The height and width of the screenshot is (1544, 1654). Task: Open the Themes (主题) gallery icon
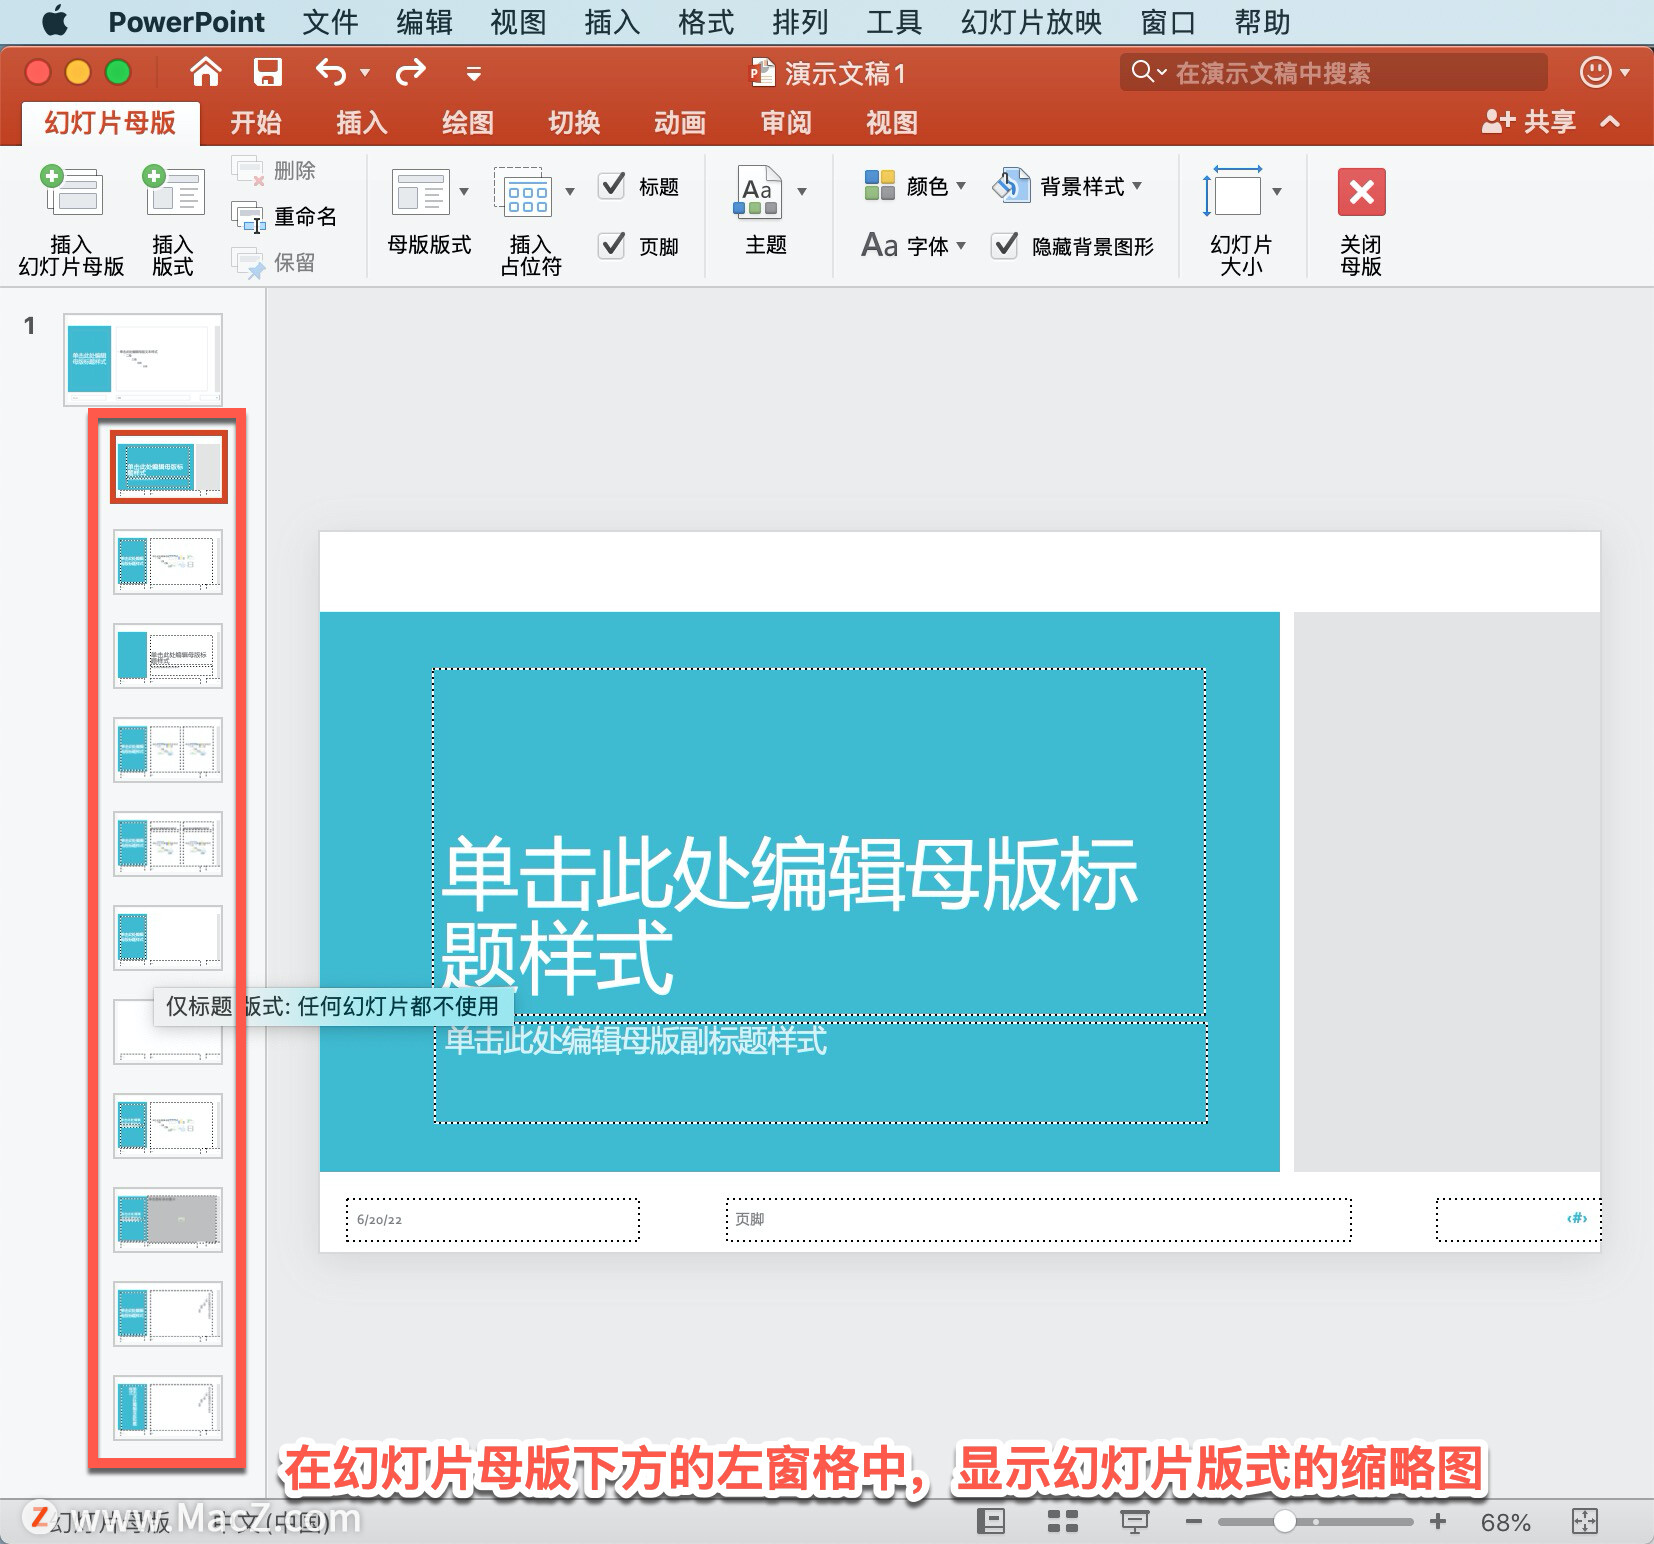pos(759,192)
